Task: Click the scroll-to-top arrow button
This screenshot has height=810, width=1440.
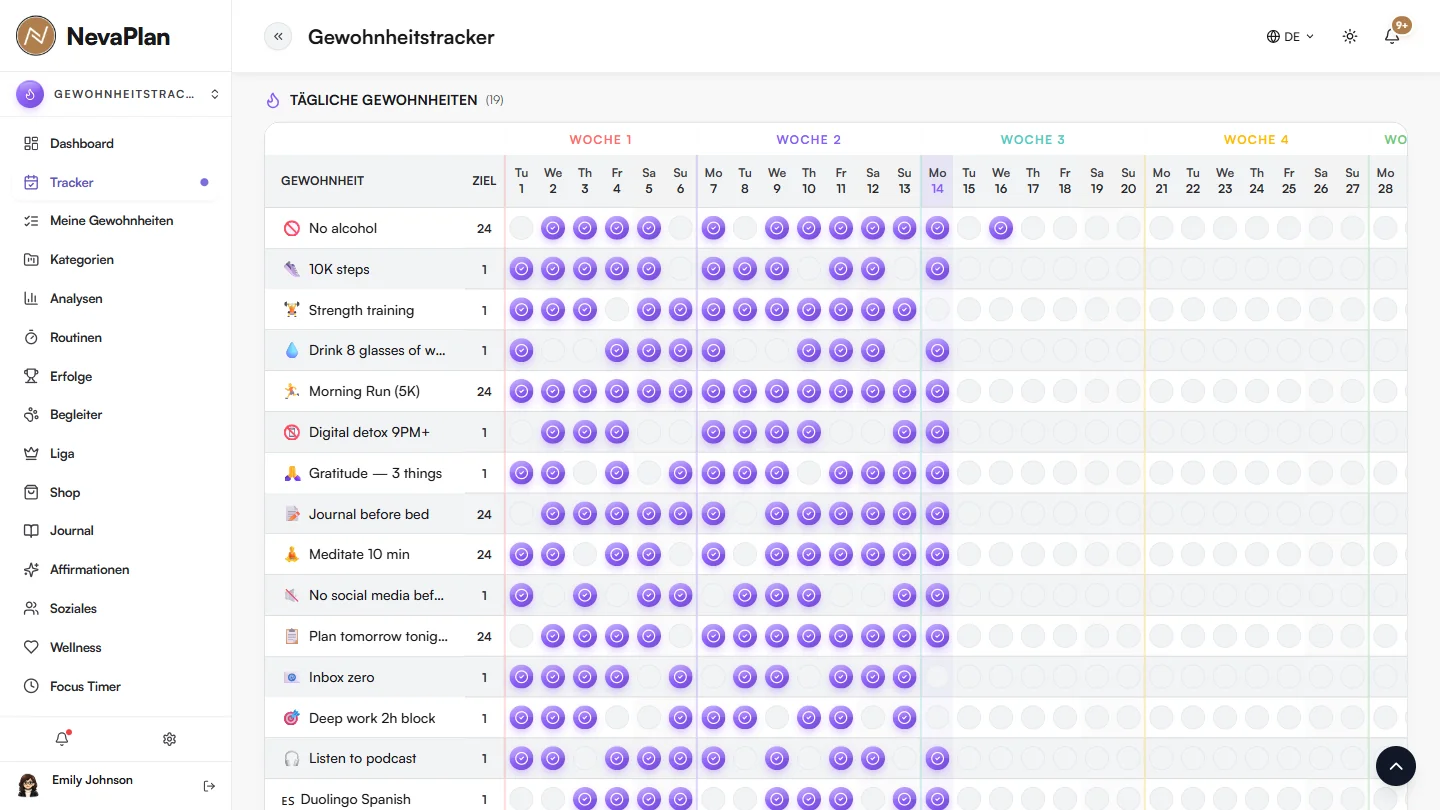Action: pos(1396,766)
